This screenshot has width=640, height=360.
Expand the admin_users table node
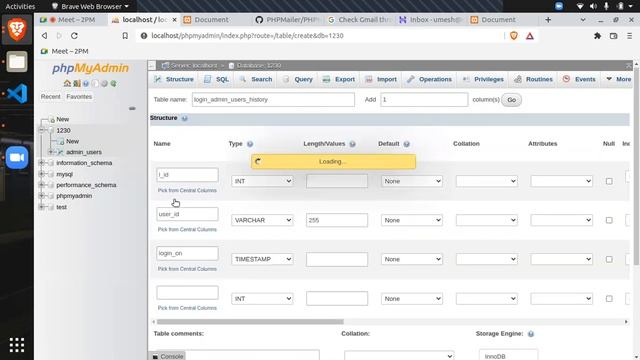pos(51,152)
